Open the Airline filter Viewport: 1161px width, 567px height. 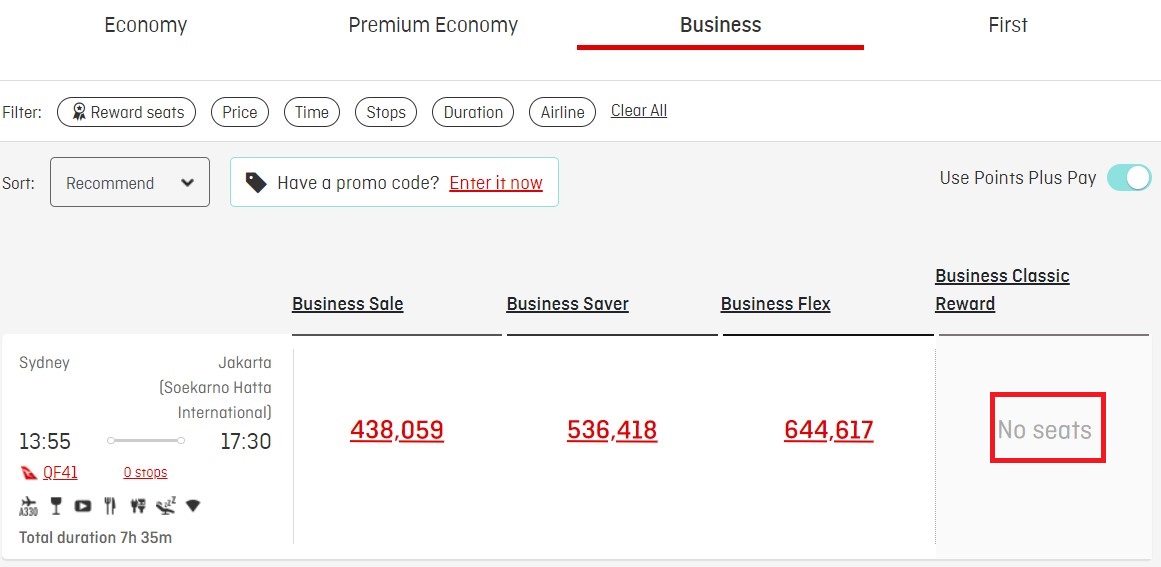562,113
